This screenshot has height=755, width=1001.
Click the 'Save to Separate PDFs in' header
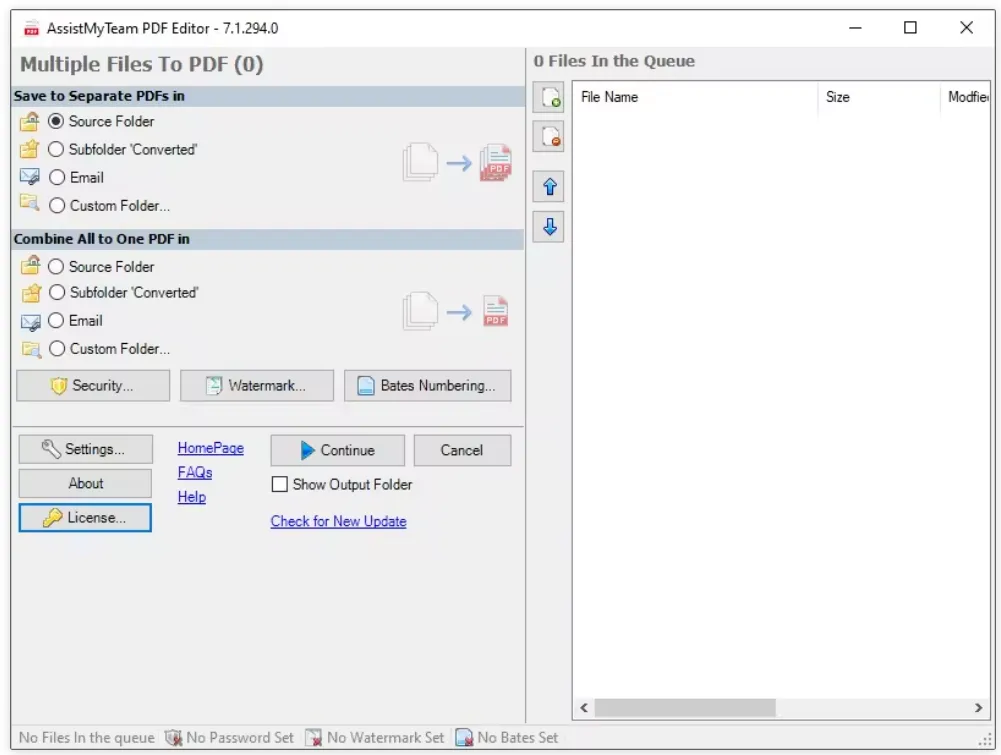[x=268, y=96]
